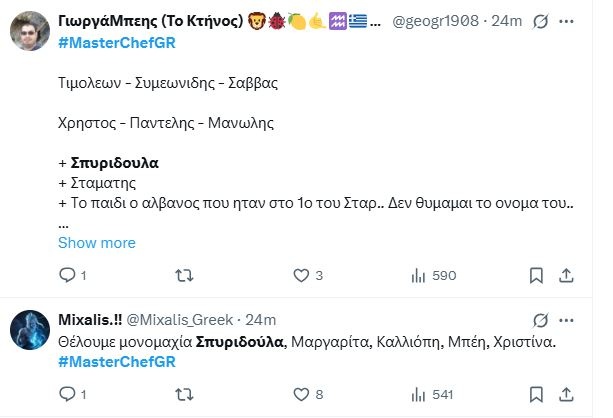The width and height of the screenshot is (613, 418).
Task: Open more options menu for Mixalis.!! tweet
Action: pos(567,320)
